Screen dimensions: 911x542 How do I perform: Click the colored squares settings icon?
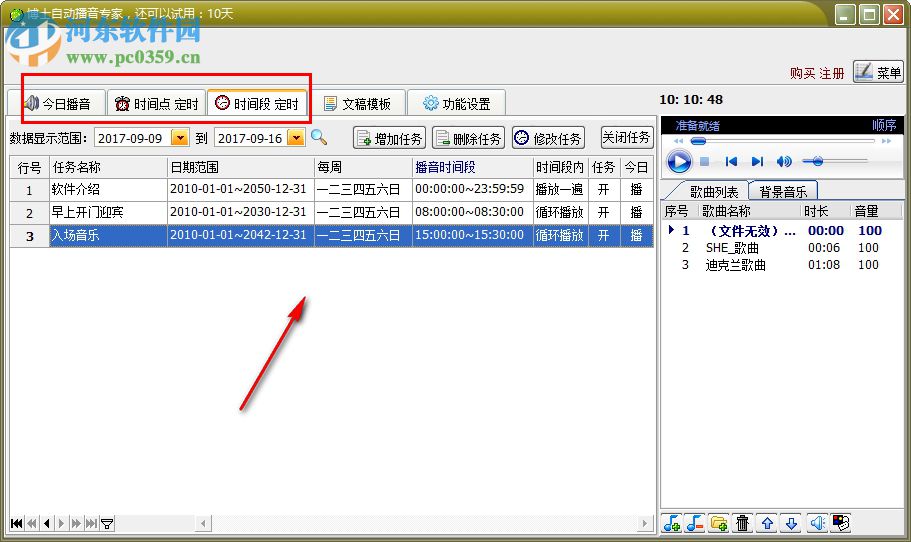(x=841, y=523)
